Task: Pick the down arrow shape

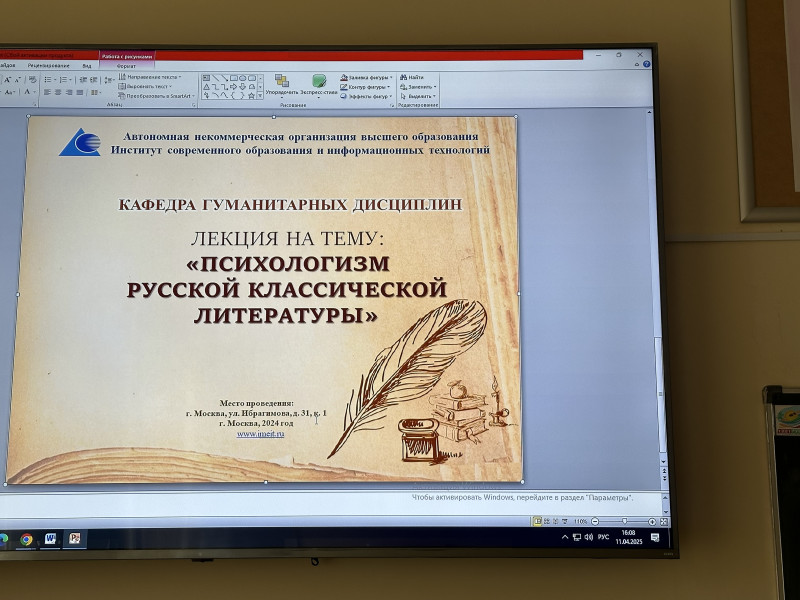Action: 243,87
